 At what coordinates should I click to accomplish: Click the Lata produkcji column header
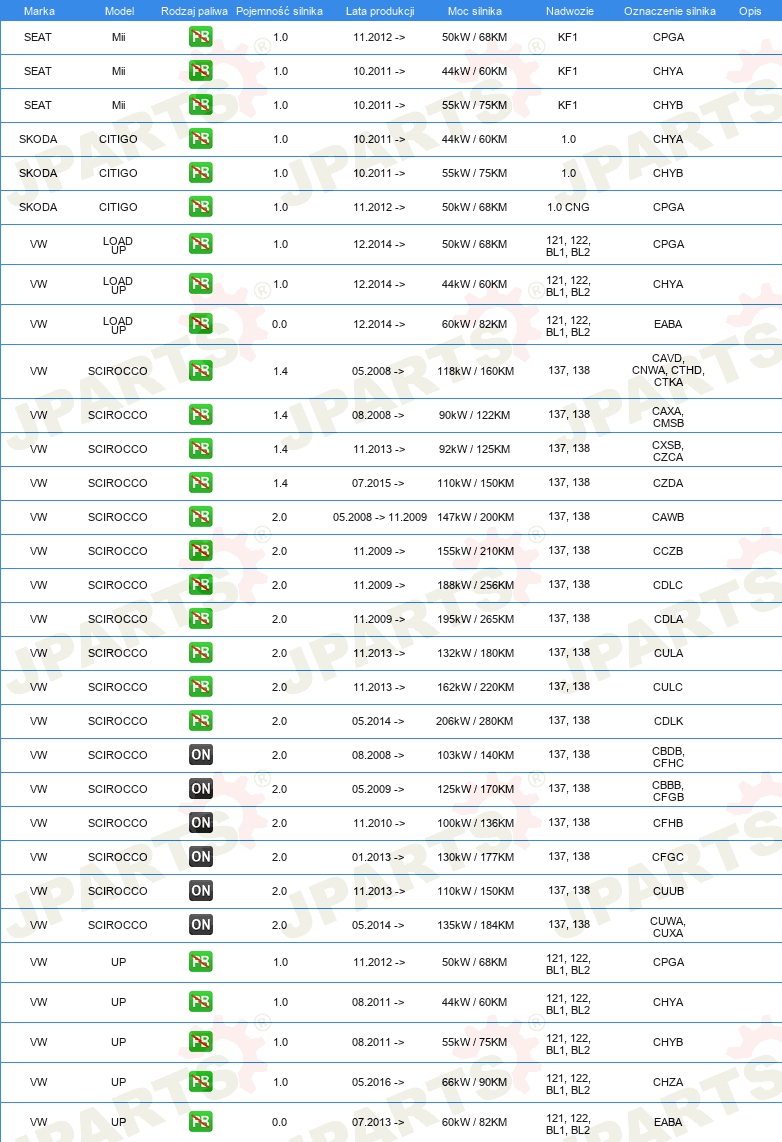tap(380, 11)
